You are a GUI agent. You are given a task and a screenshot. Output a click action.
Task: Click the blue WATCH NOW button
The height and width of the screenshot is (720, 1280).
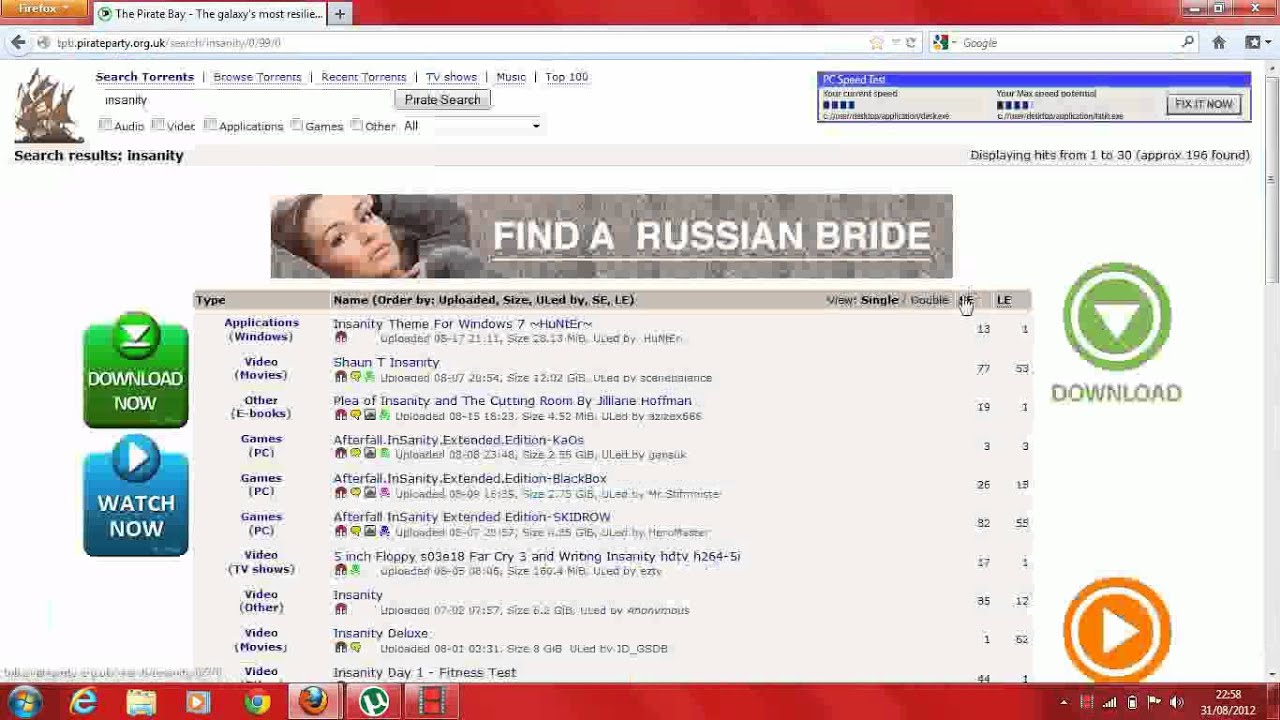[x=136, y=497]
